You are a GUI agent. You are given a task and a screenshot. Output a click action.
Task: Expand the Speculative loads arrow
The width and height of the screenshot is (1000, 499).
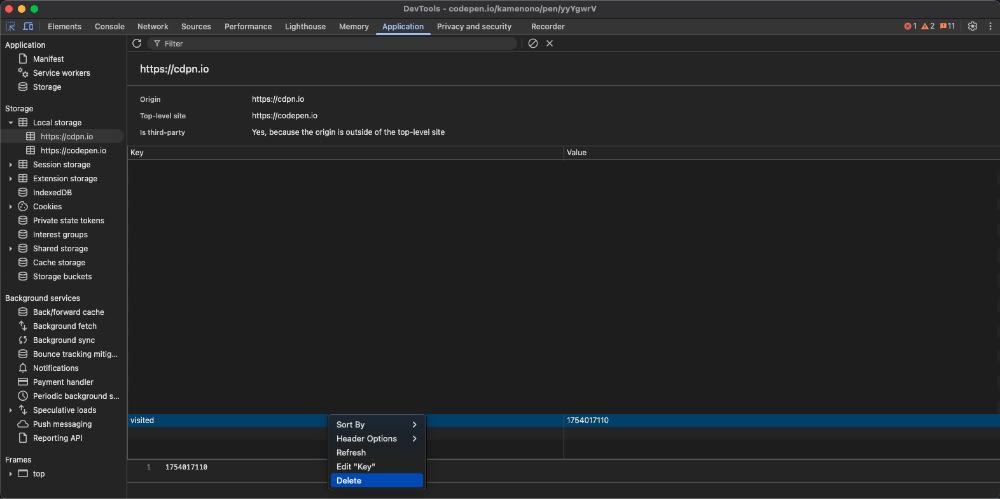click(x=11, y=411)
